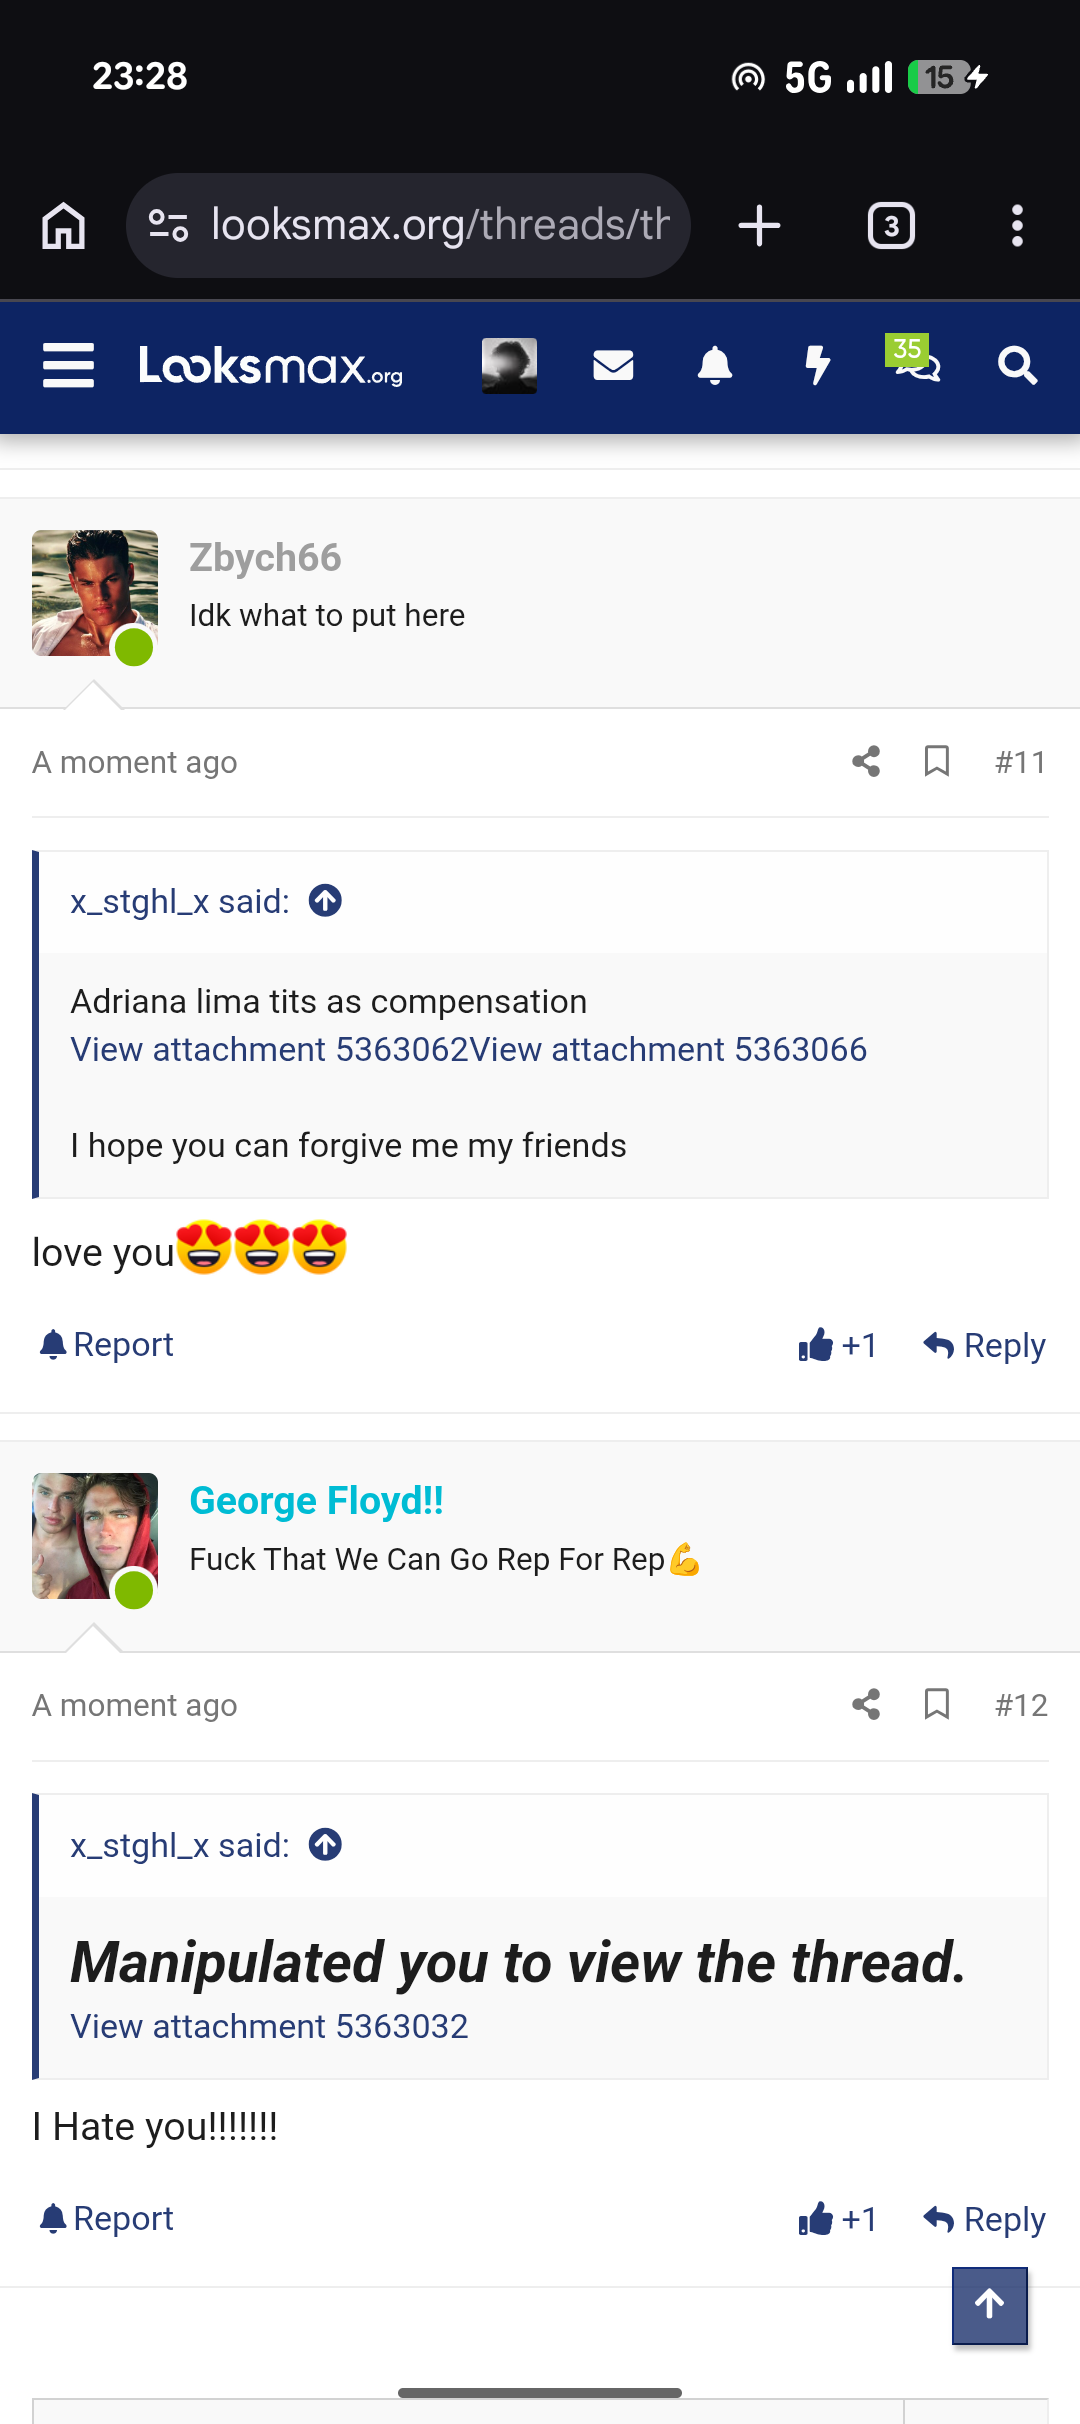Share post #12
This screenshot has height=2424, width=1080.
pyautogui.click(x=866, y=1705)
